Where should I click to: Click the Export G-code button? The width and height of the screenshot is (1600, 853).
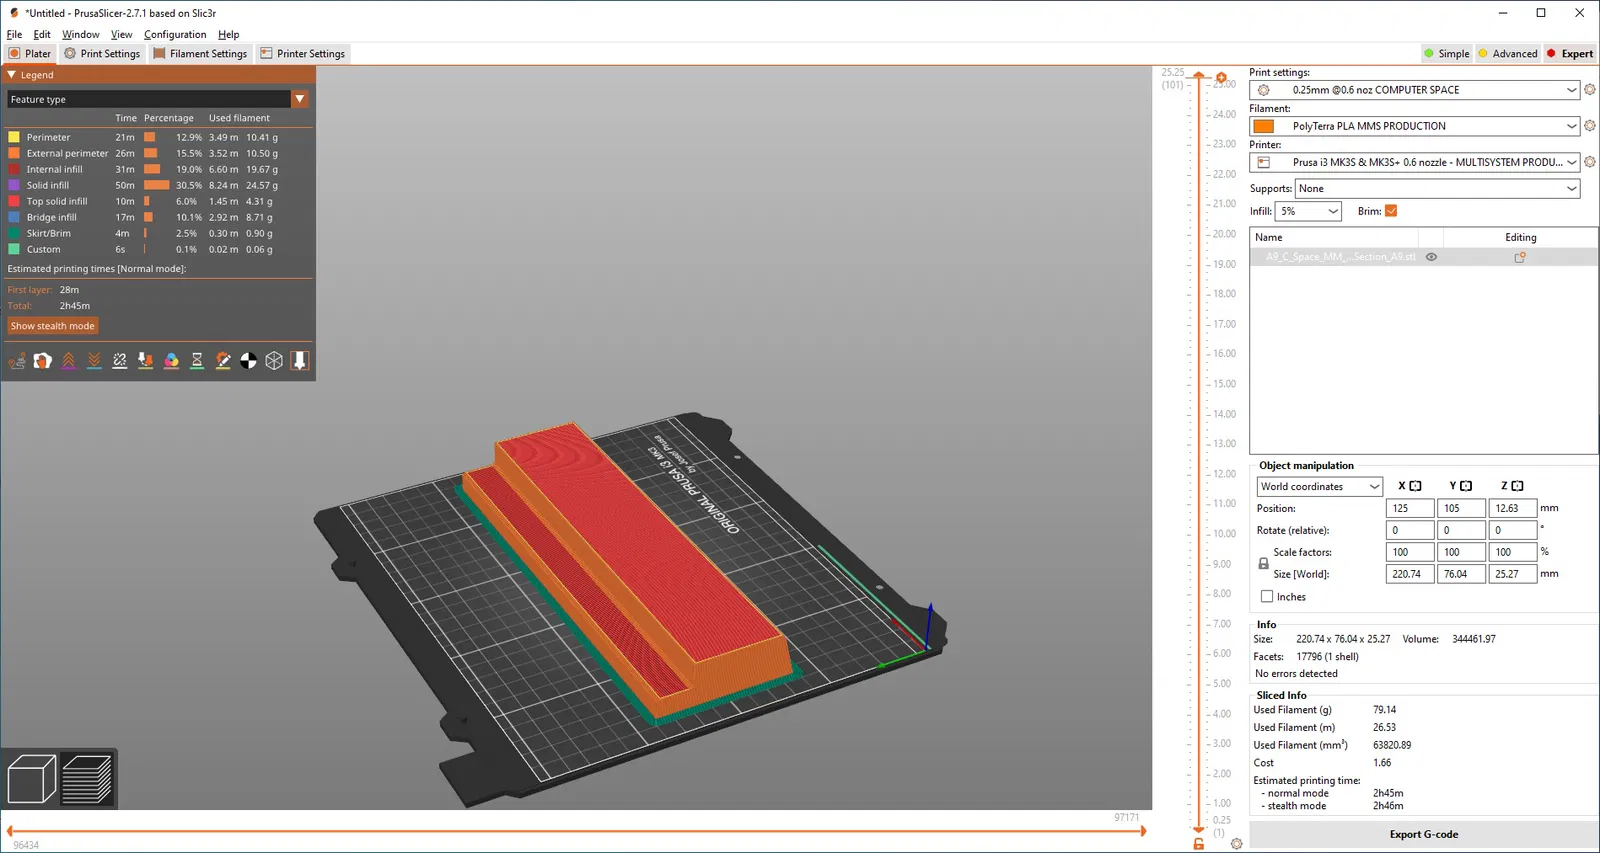pos(1423,834)
